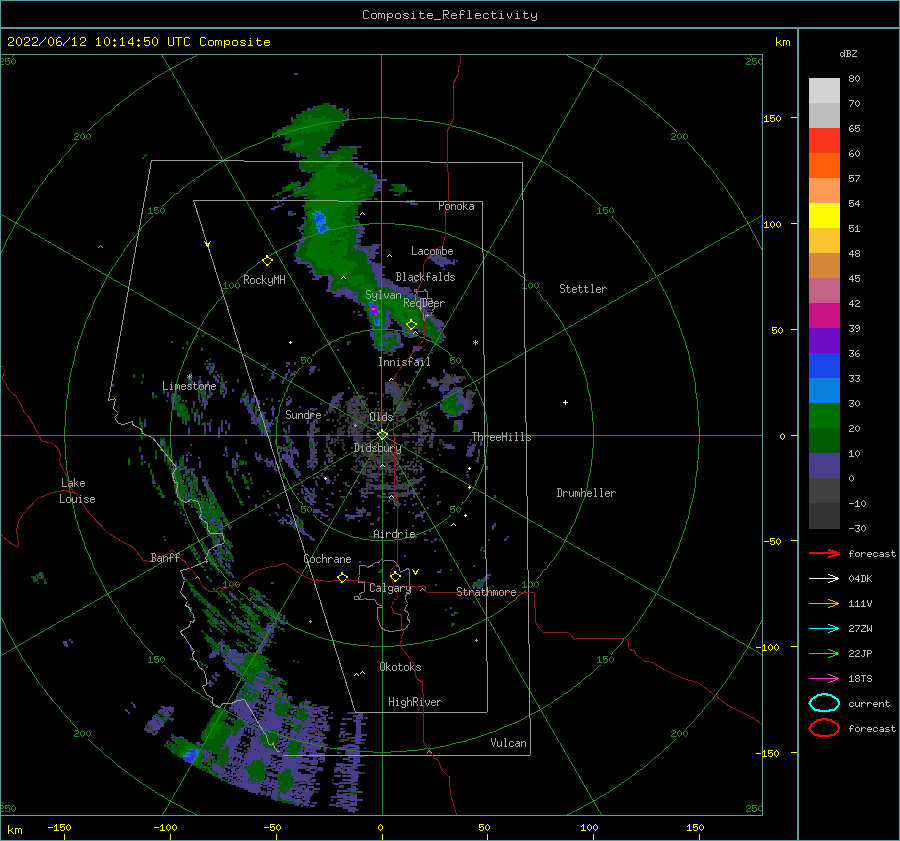The width and height of the screenshot is (900, 841).
Task: Click the Cochrane label on map
Action: (327, 559)
